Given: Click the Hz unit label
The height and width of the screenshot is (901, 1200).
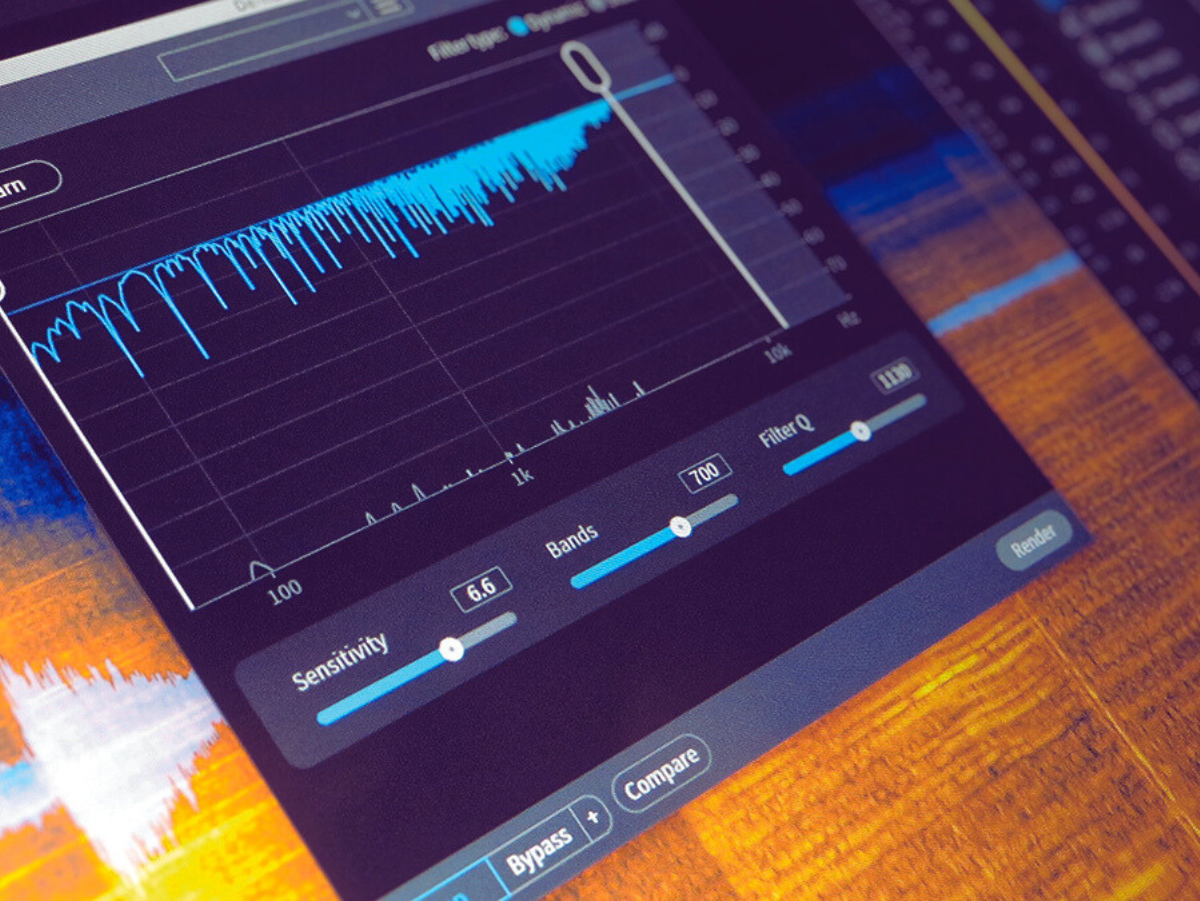Looking at the screenshot, I should 847,318.
